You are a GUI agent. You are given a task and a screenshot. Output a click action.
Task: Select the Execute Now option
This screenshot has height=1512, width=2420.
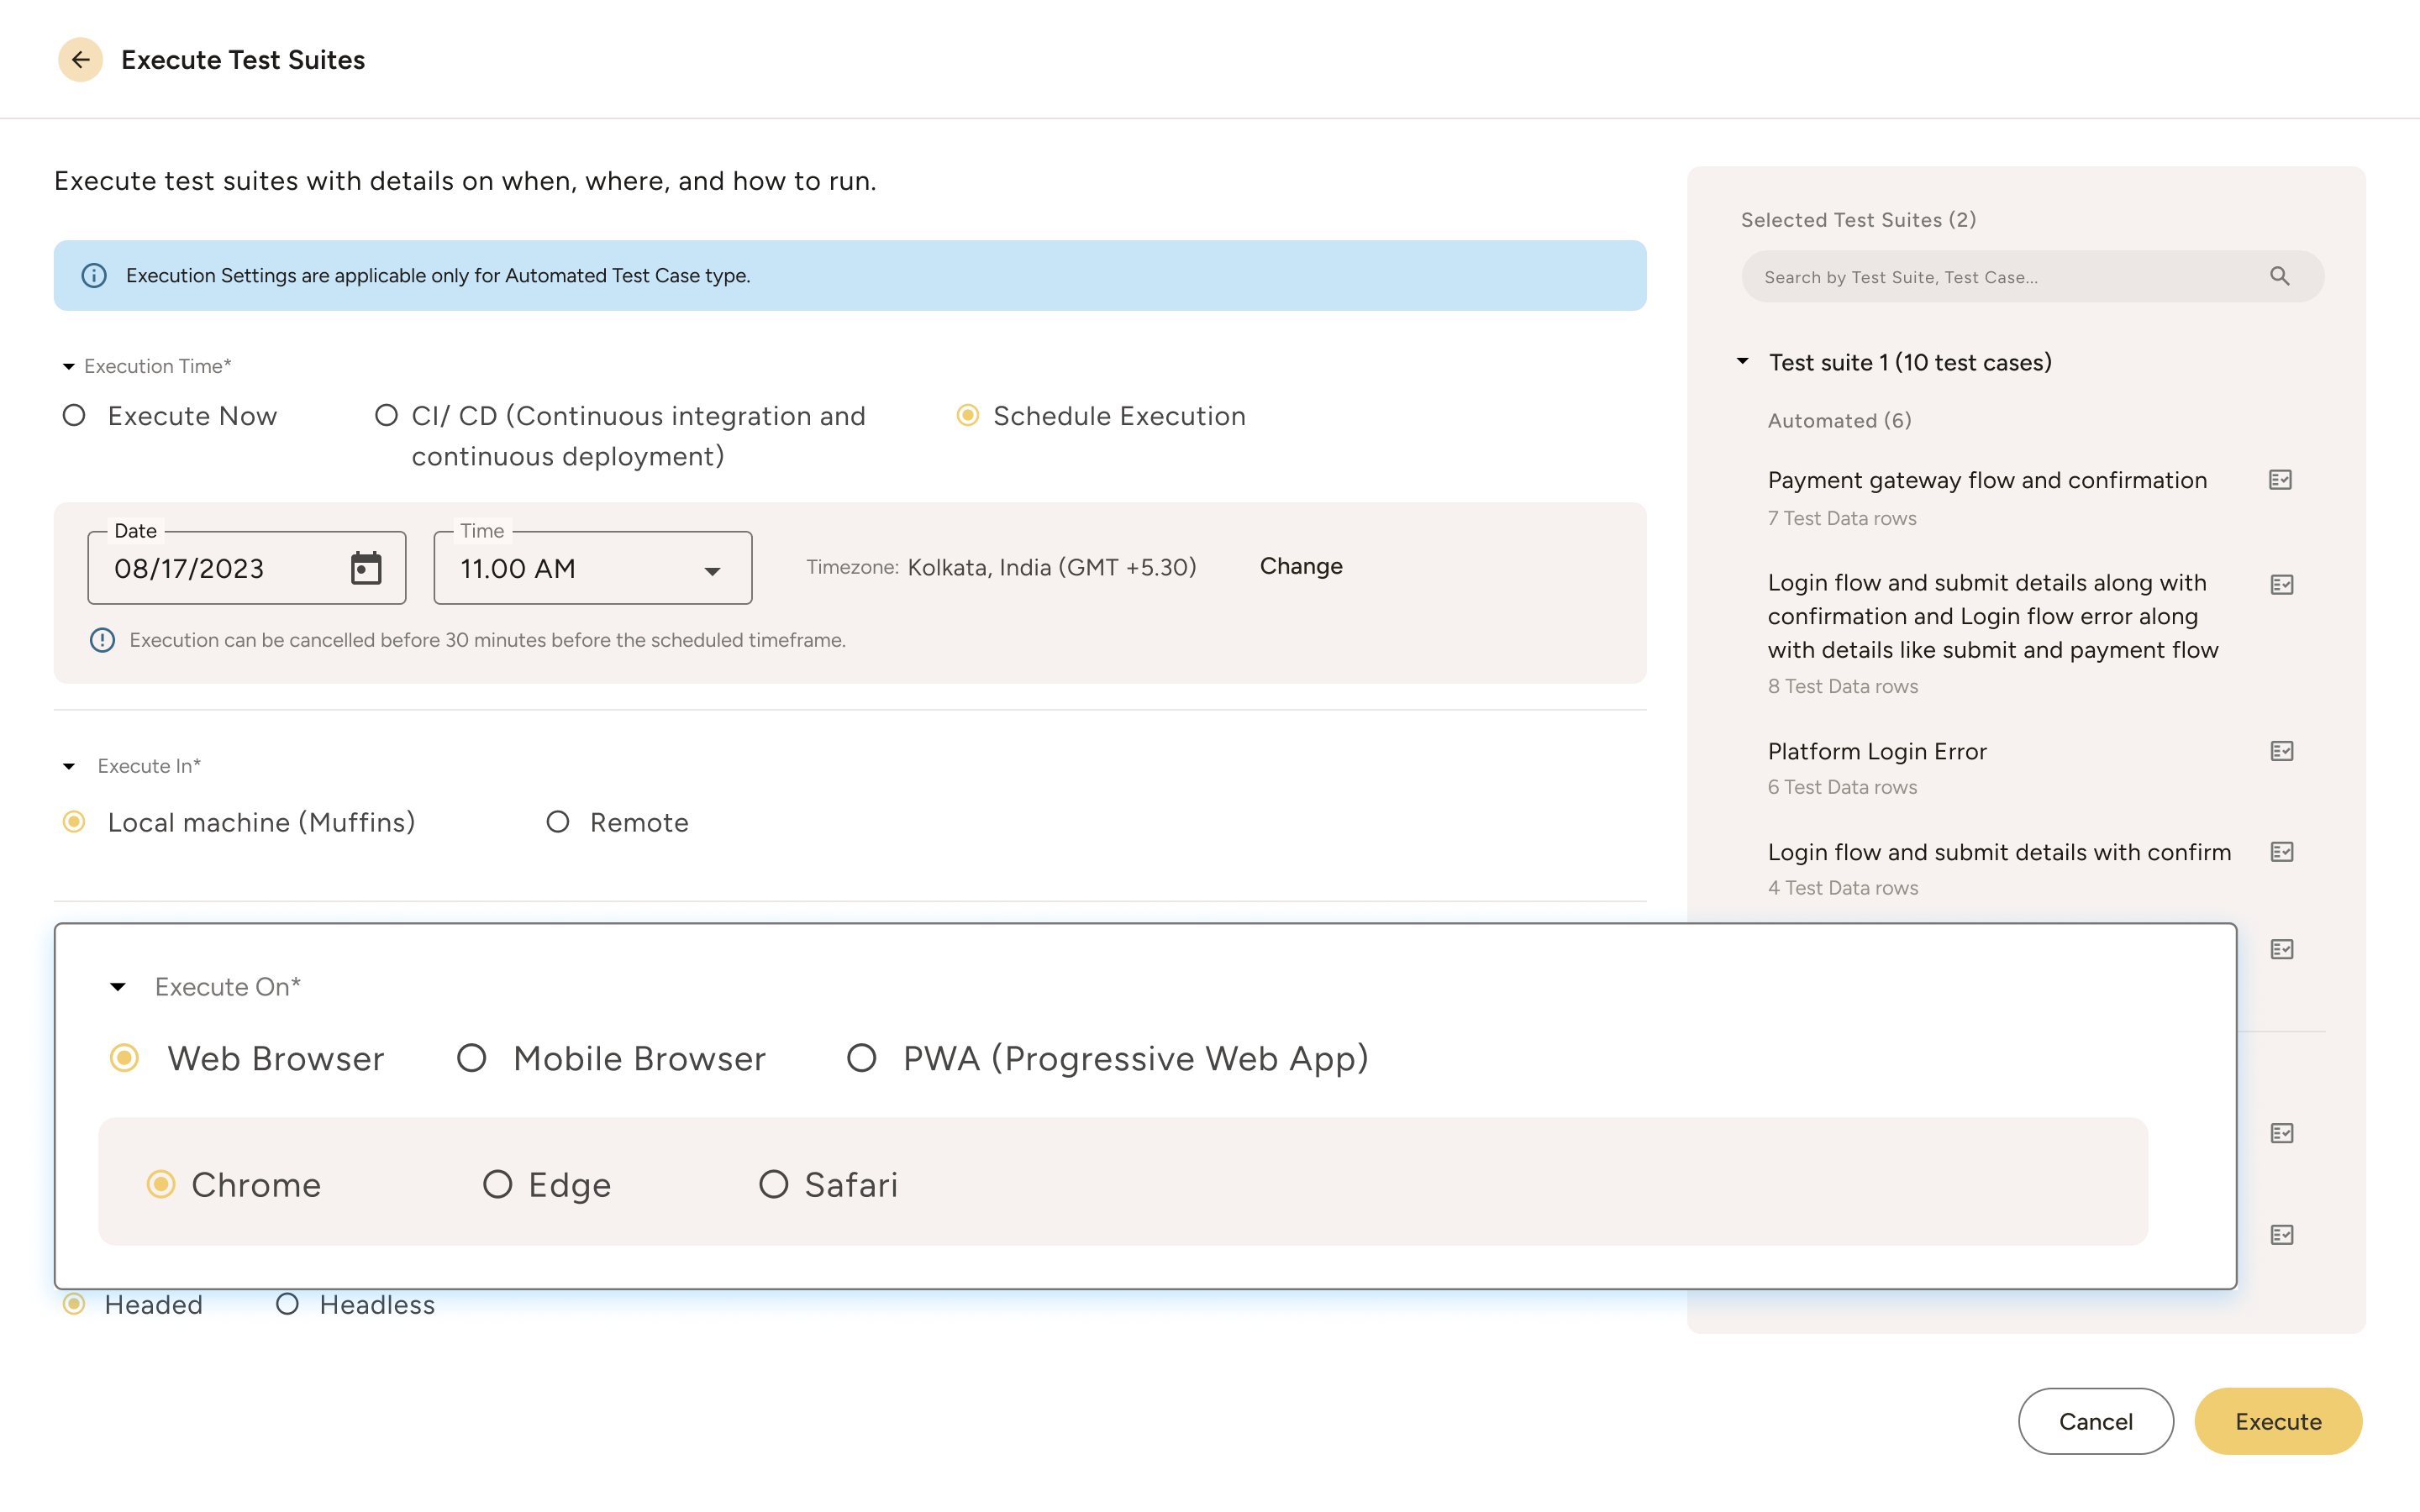[74, 415]
